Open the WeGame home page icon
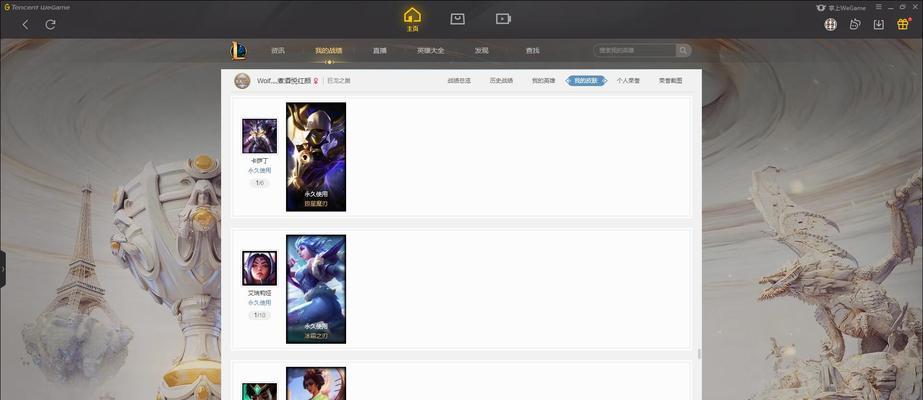This screenshot has height=400, width=923. 412,19
